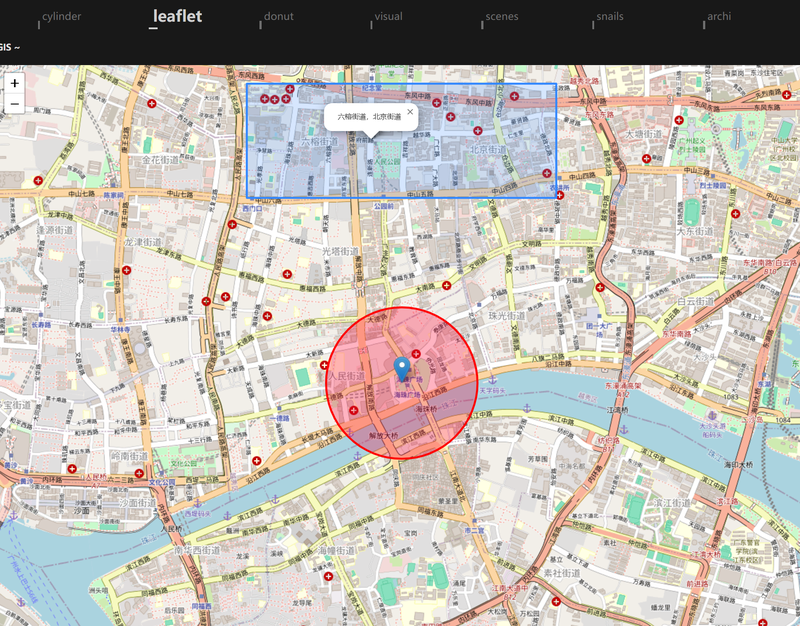Click hospital marker beside 龙津街道 label
The image size is (800, 626).
click(127, 270)
